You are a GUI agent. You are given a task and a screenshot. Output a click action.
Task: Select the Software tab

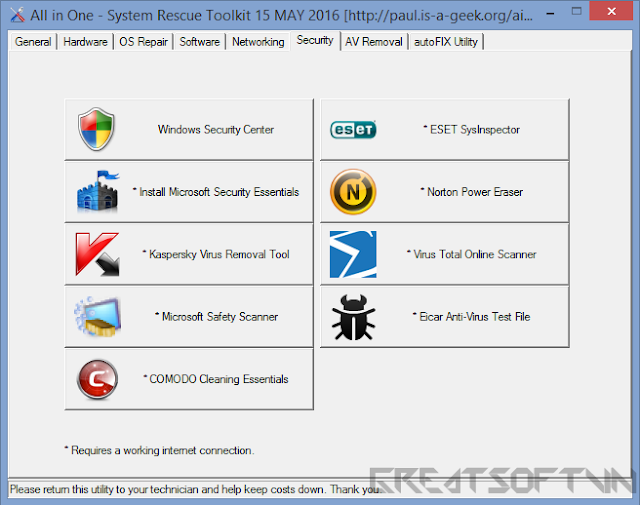pos(200,42)
